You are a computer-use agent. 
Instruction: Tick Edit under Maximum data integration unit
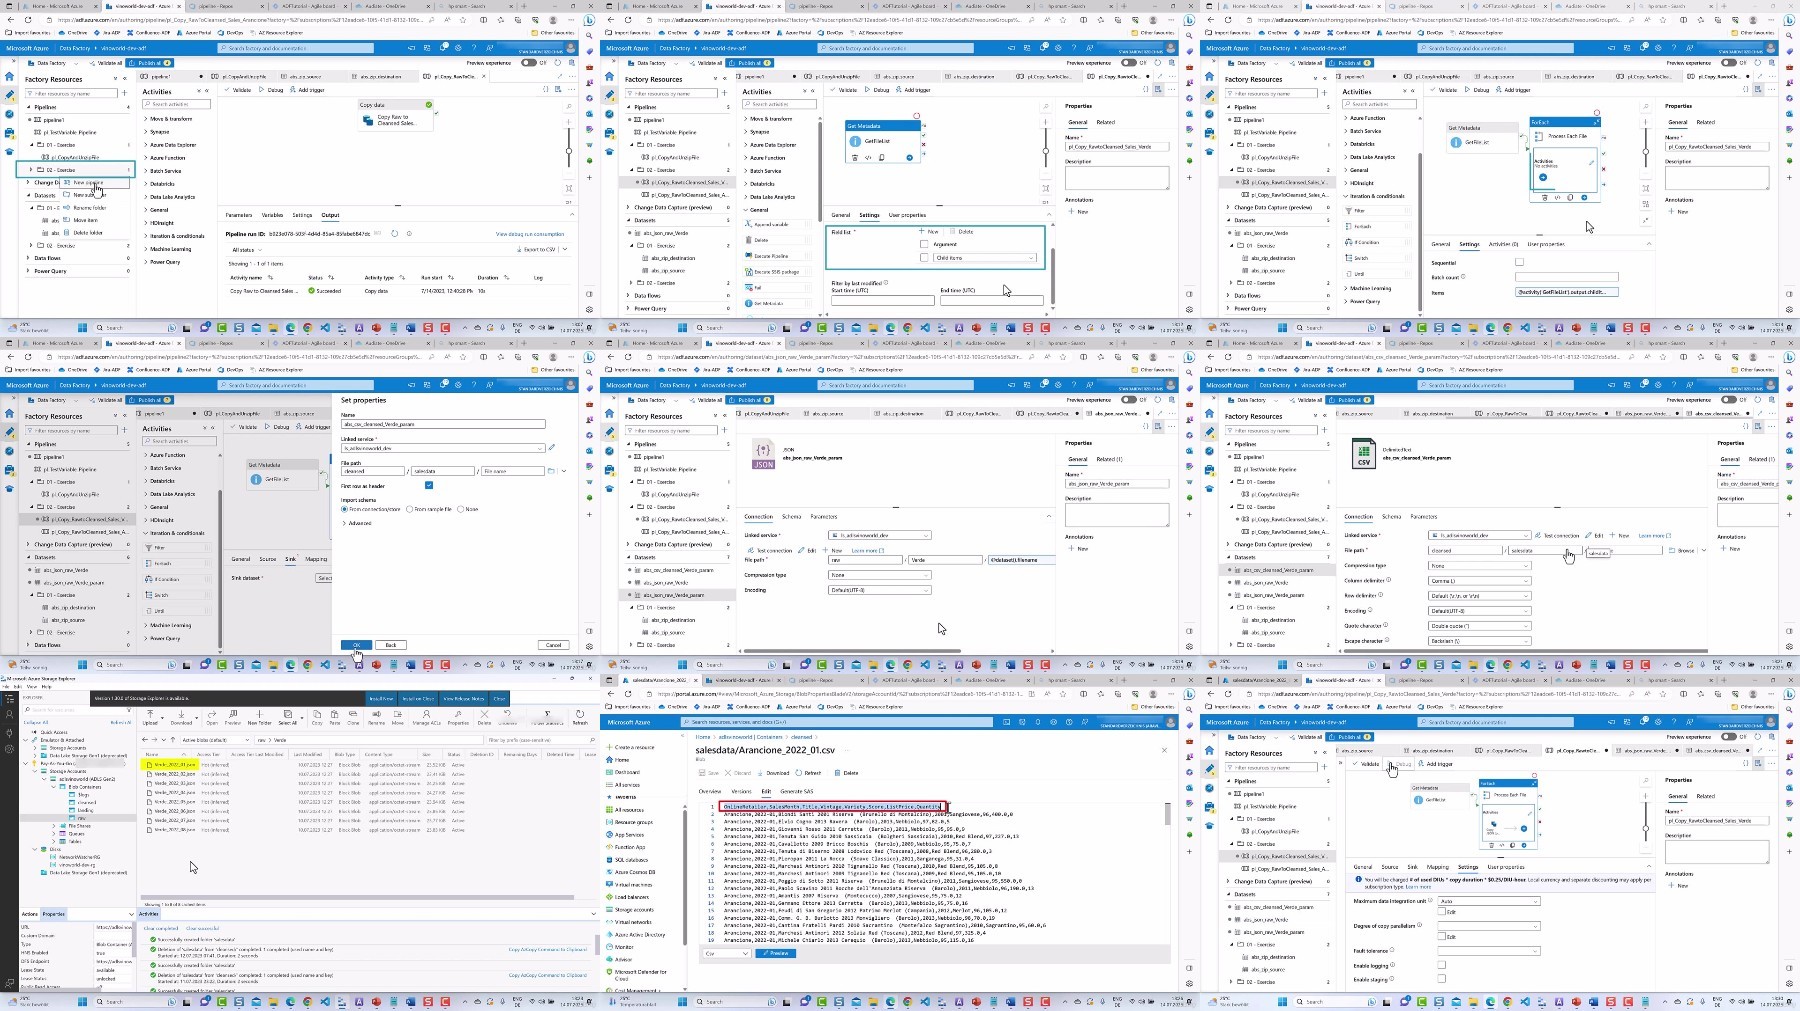[1441, 911]
